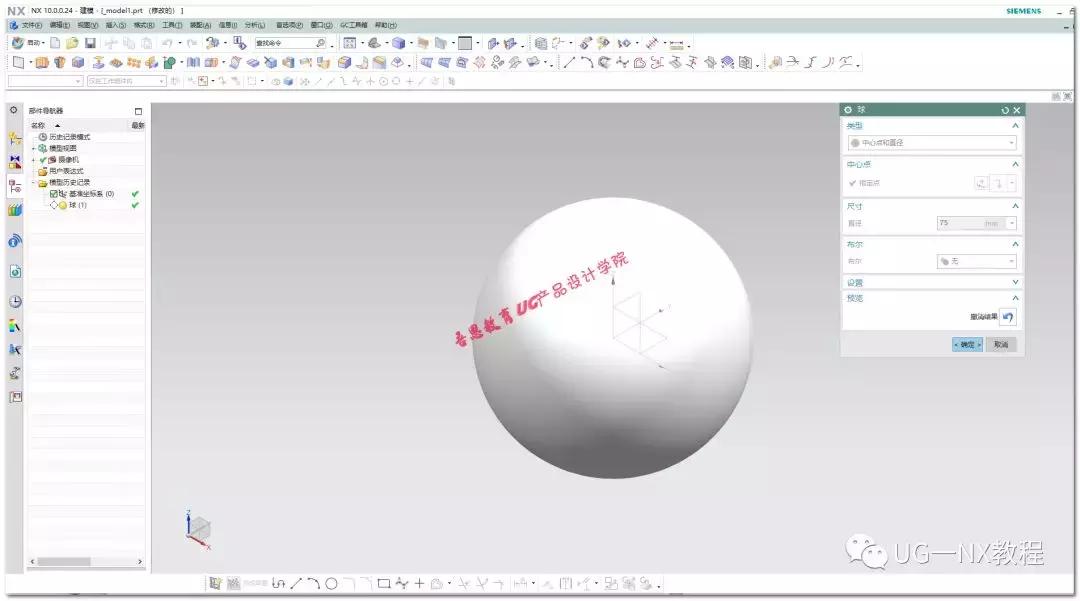The image size is (1080, 601).
Task: Click the 显示结果 preview icon in the sphere dialog
Action: click(1008, 317)
